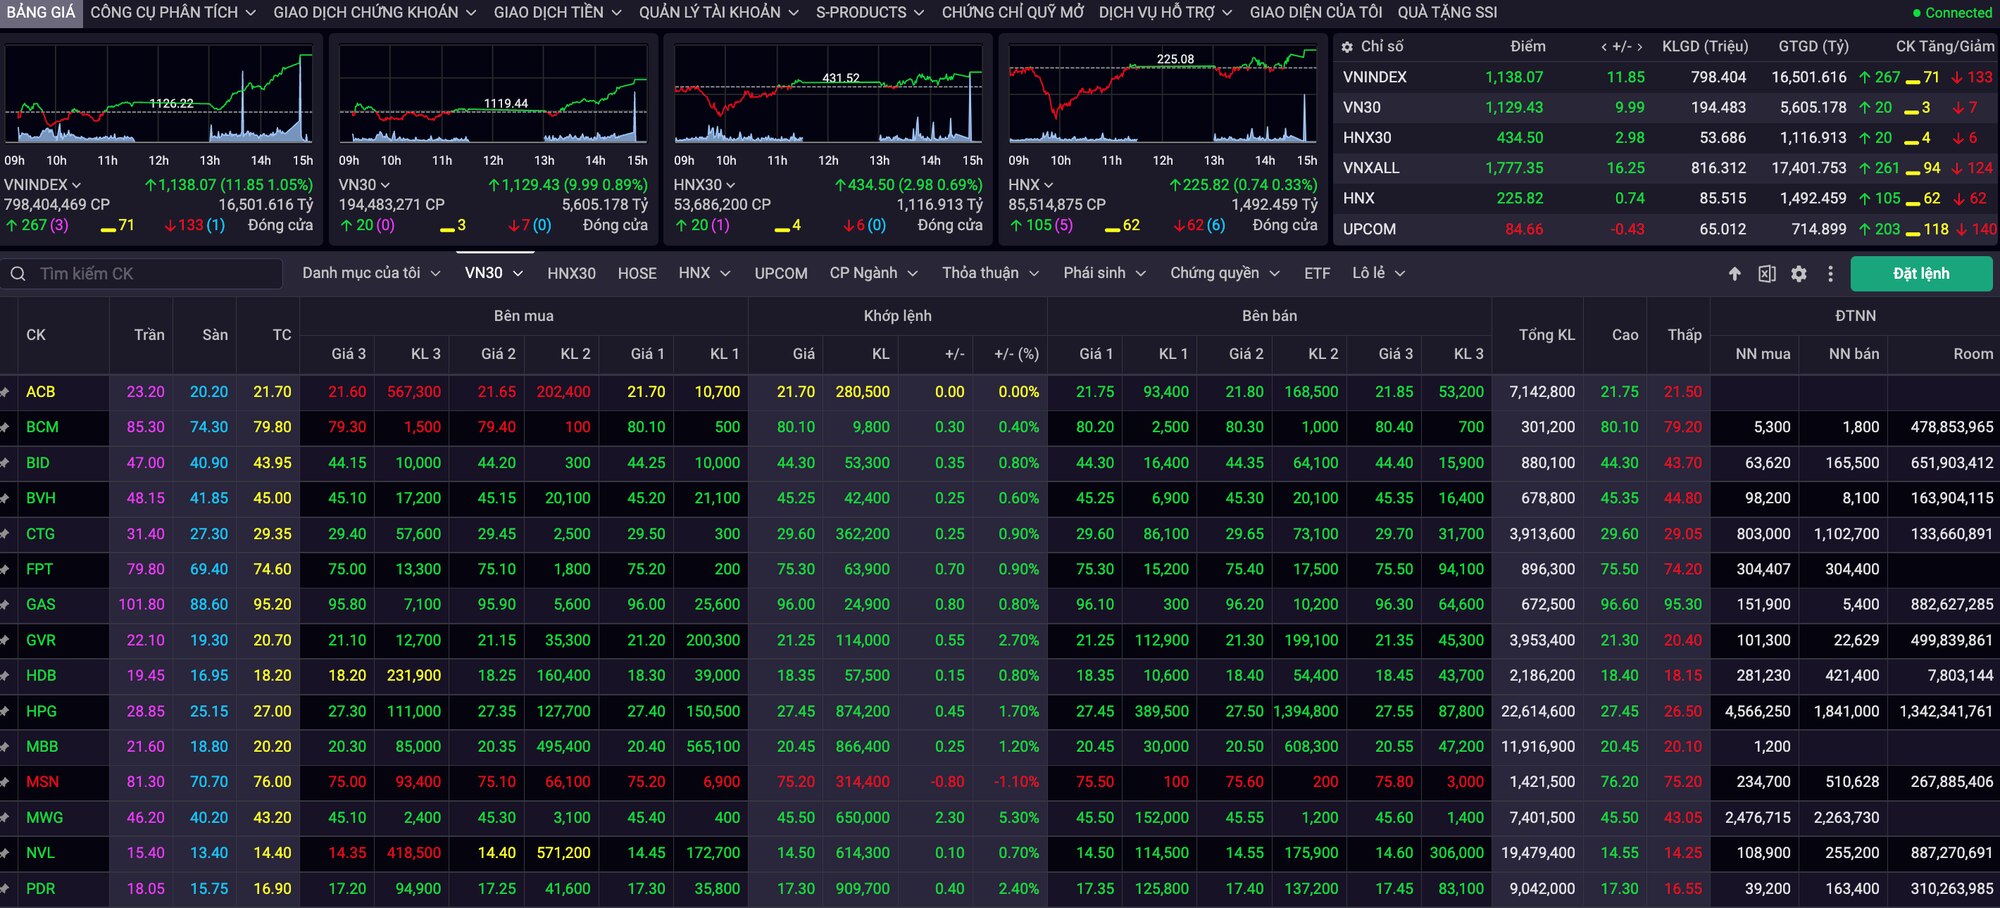Expand QUẢN LÝ TÀI KHOẢN menu
The height and width of the screenshot is (908, 2000).
pos(719,12)
